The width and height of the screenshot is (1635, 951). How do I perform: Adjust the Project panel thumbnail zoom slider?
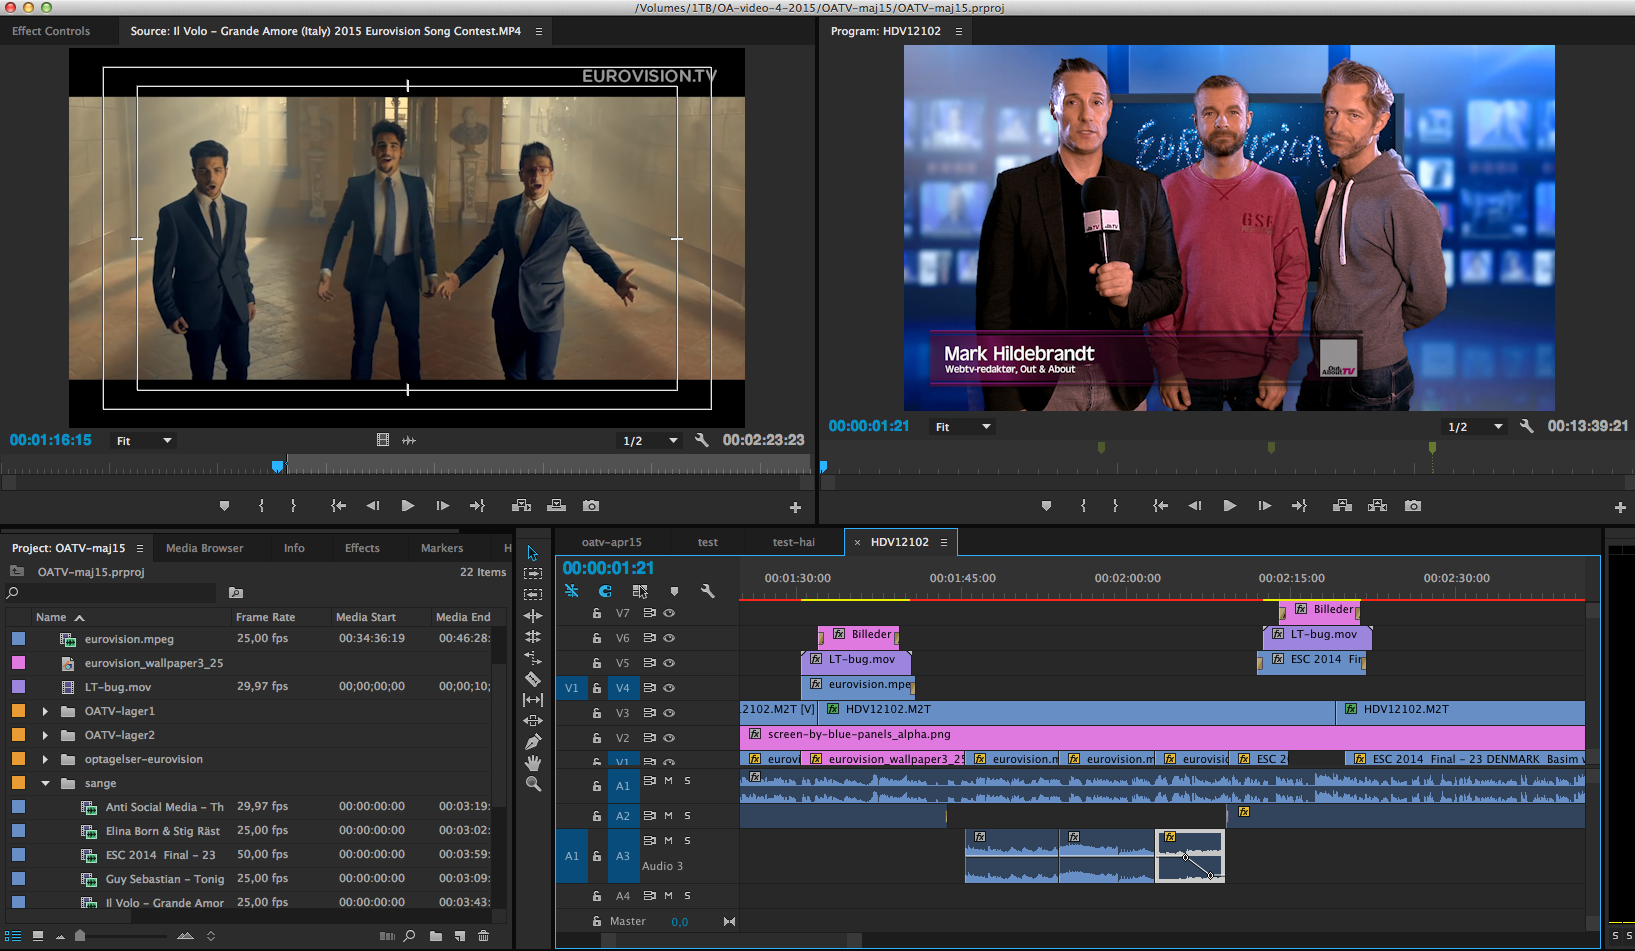[80, 936]
